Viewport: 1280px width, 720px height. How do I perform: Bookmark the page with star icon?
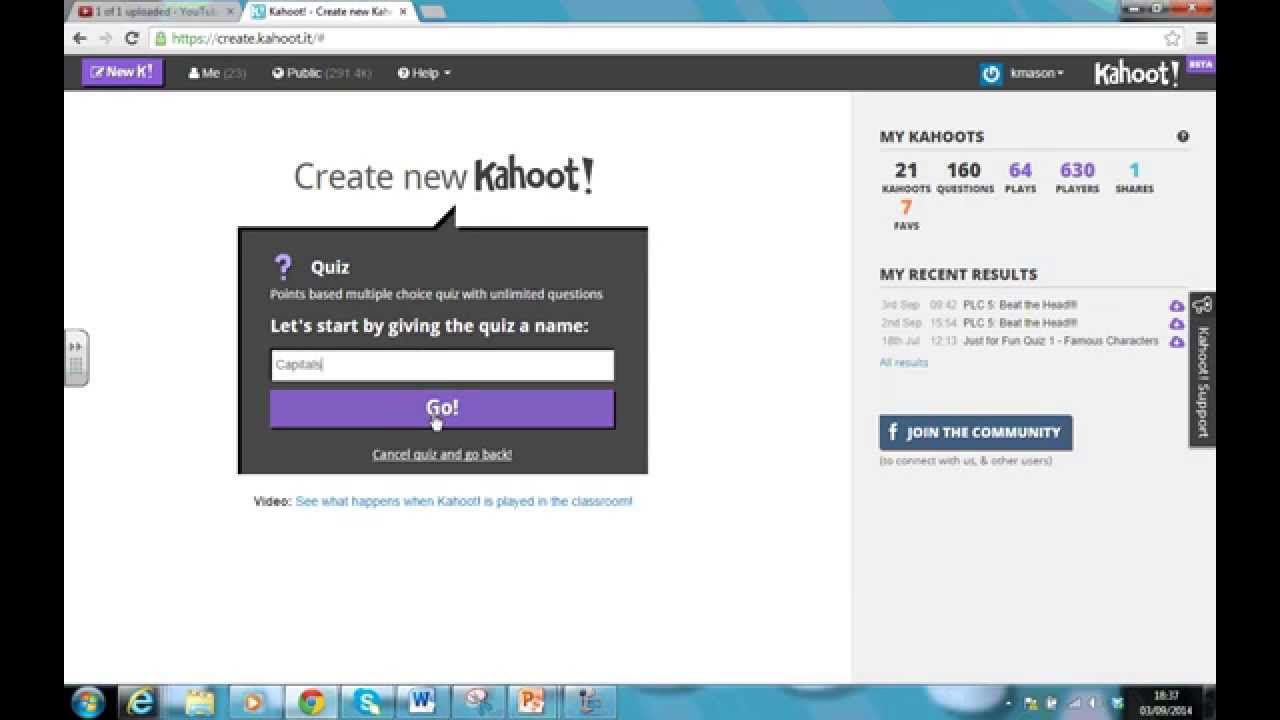click(1172, 38)
